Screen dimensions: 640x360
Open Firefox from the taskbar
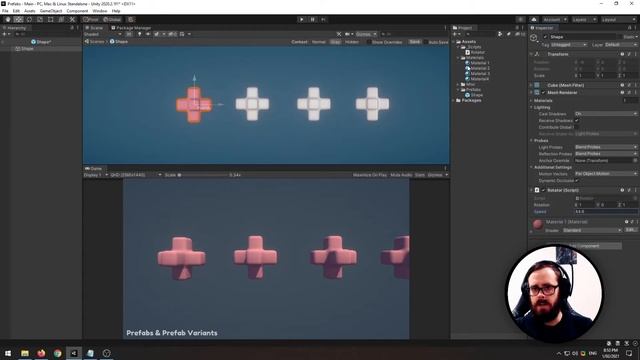41,353
